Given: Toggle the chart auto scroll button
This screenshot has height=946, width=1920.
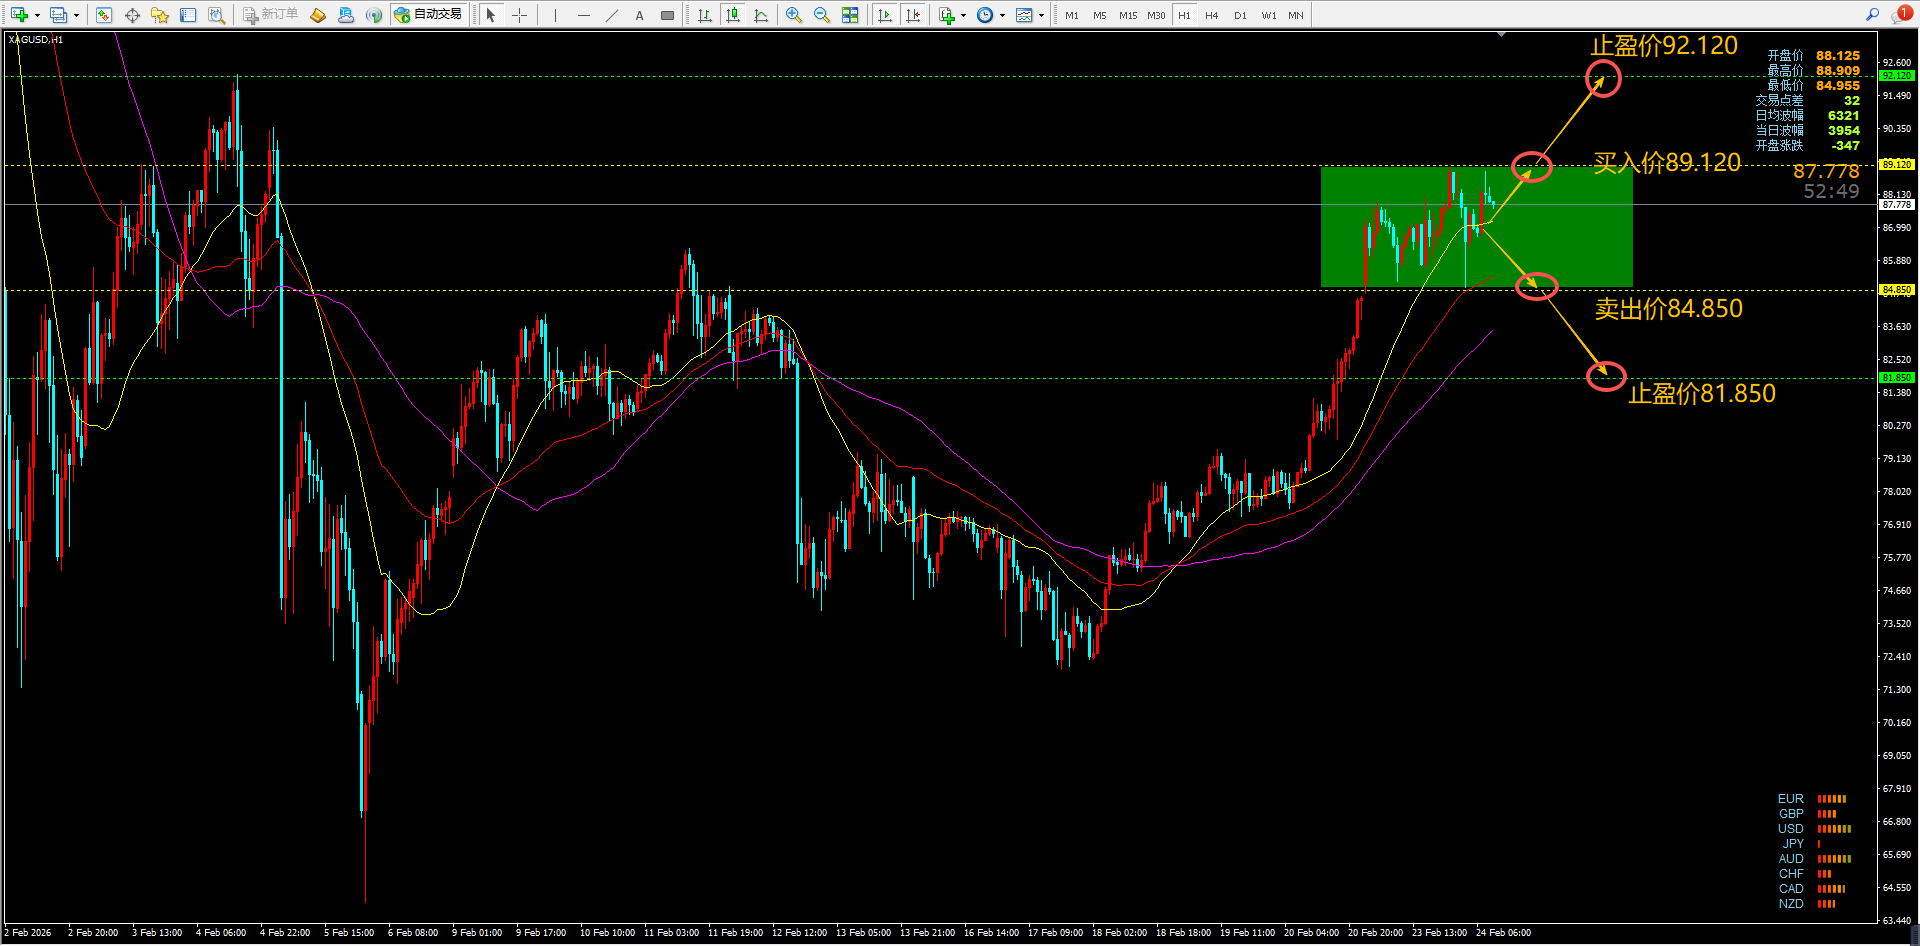Looking at the screenshot, I should [x=885, y=15].
